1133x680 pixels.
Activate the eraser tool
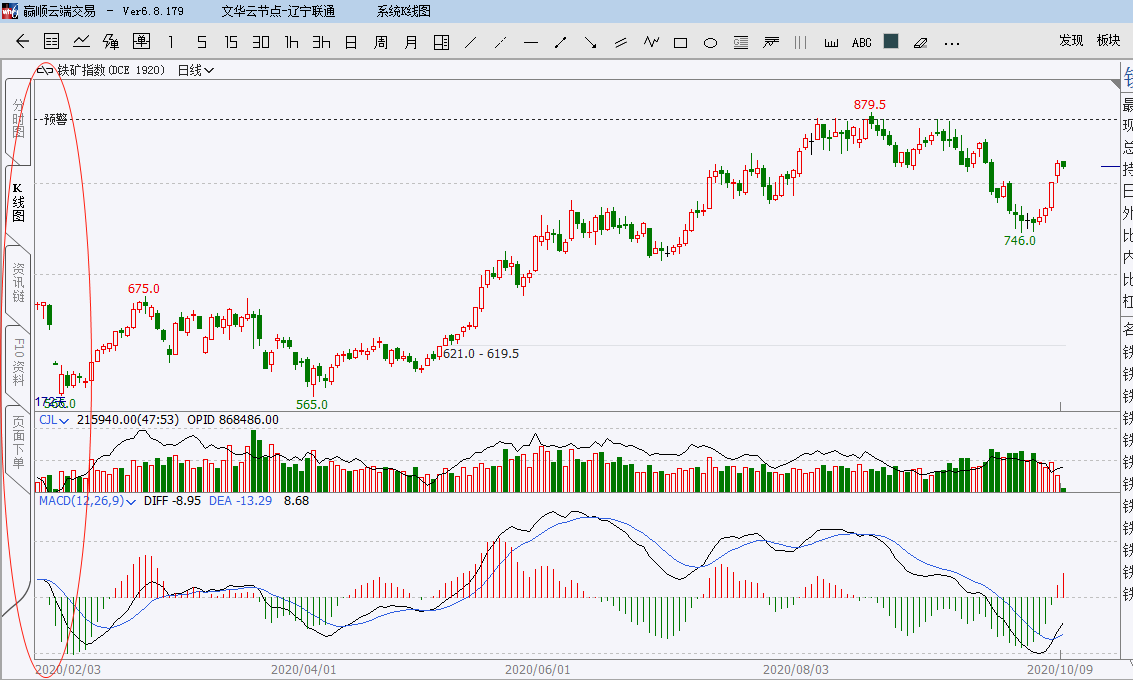pyautogui.click(x=921, y=42)
